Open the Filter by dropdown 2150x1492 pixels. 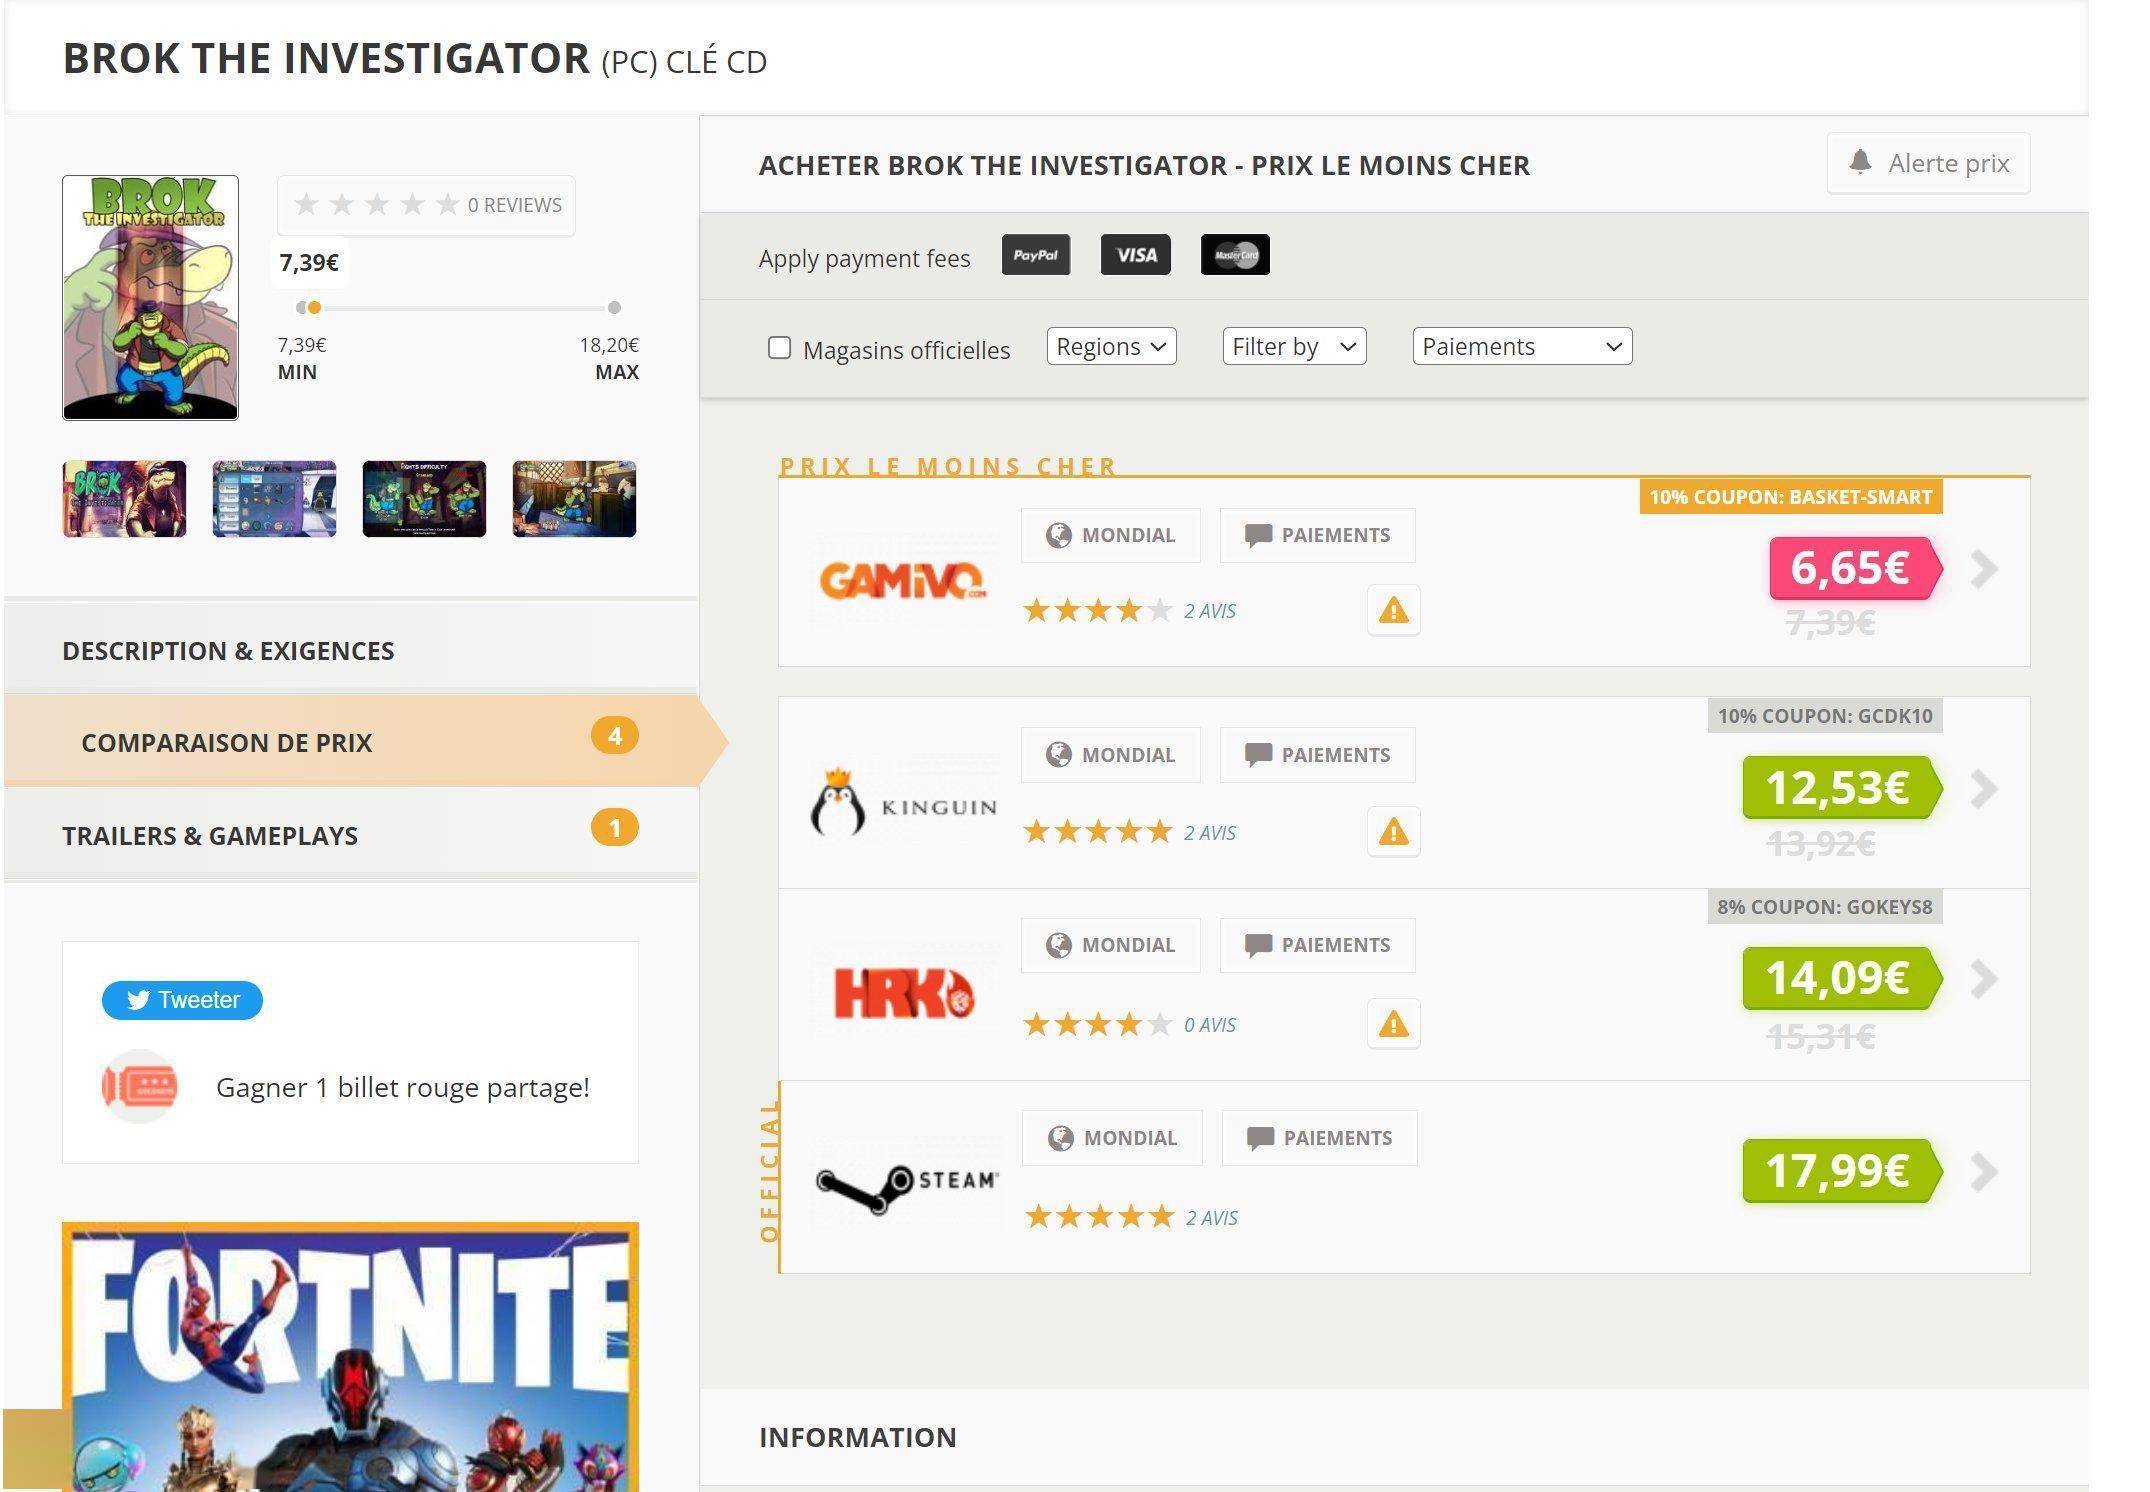click(1294, 347)
